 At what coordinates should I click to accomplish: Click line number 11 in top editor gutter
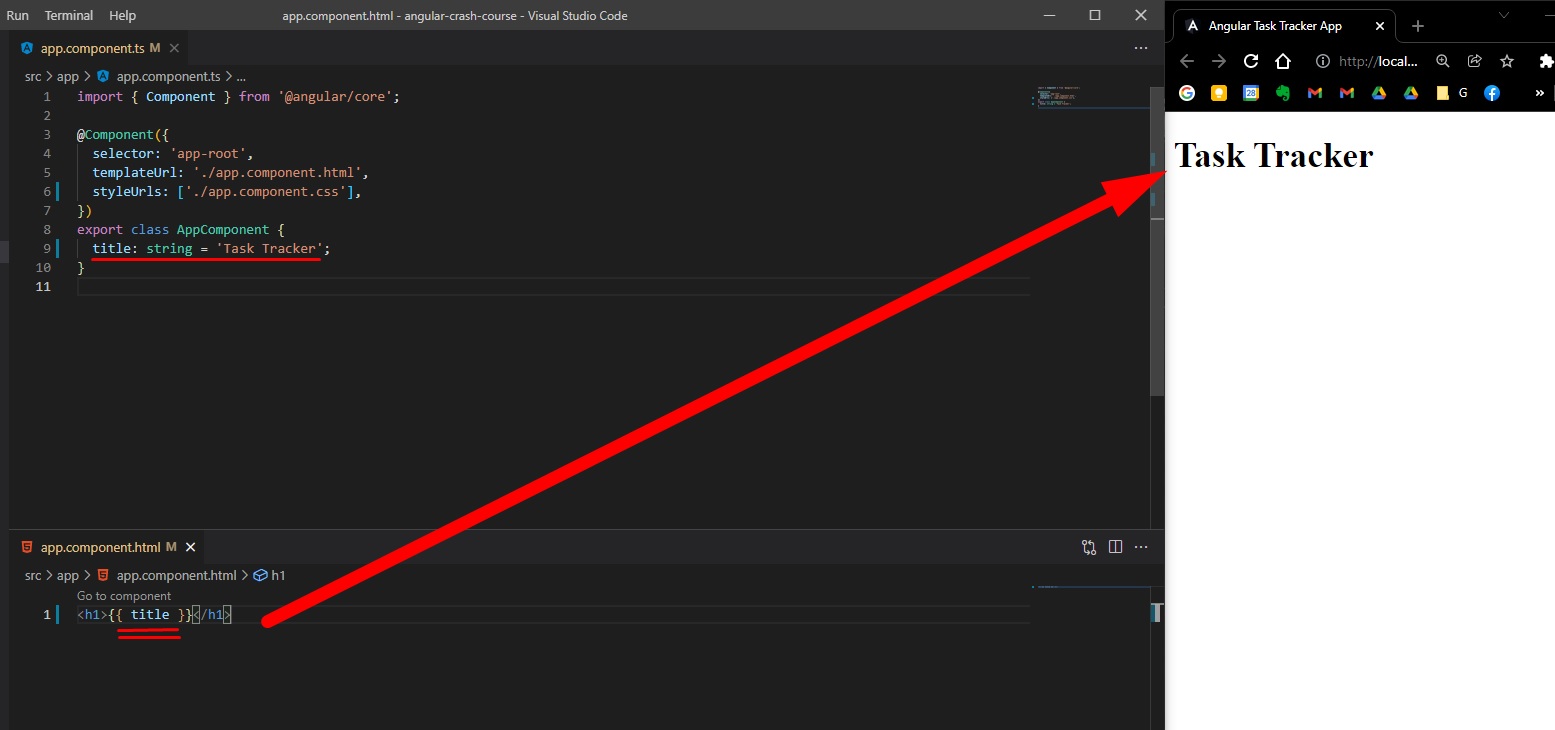[x=43, y=287]
